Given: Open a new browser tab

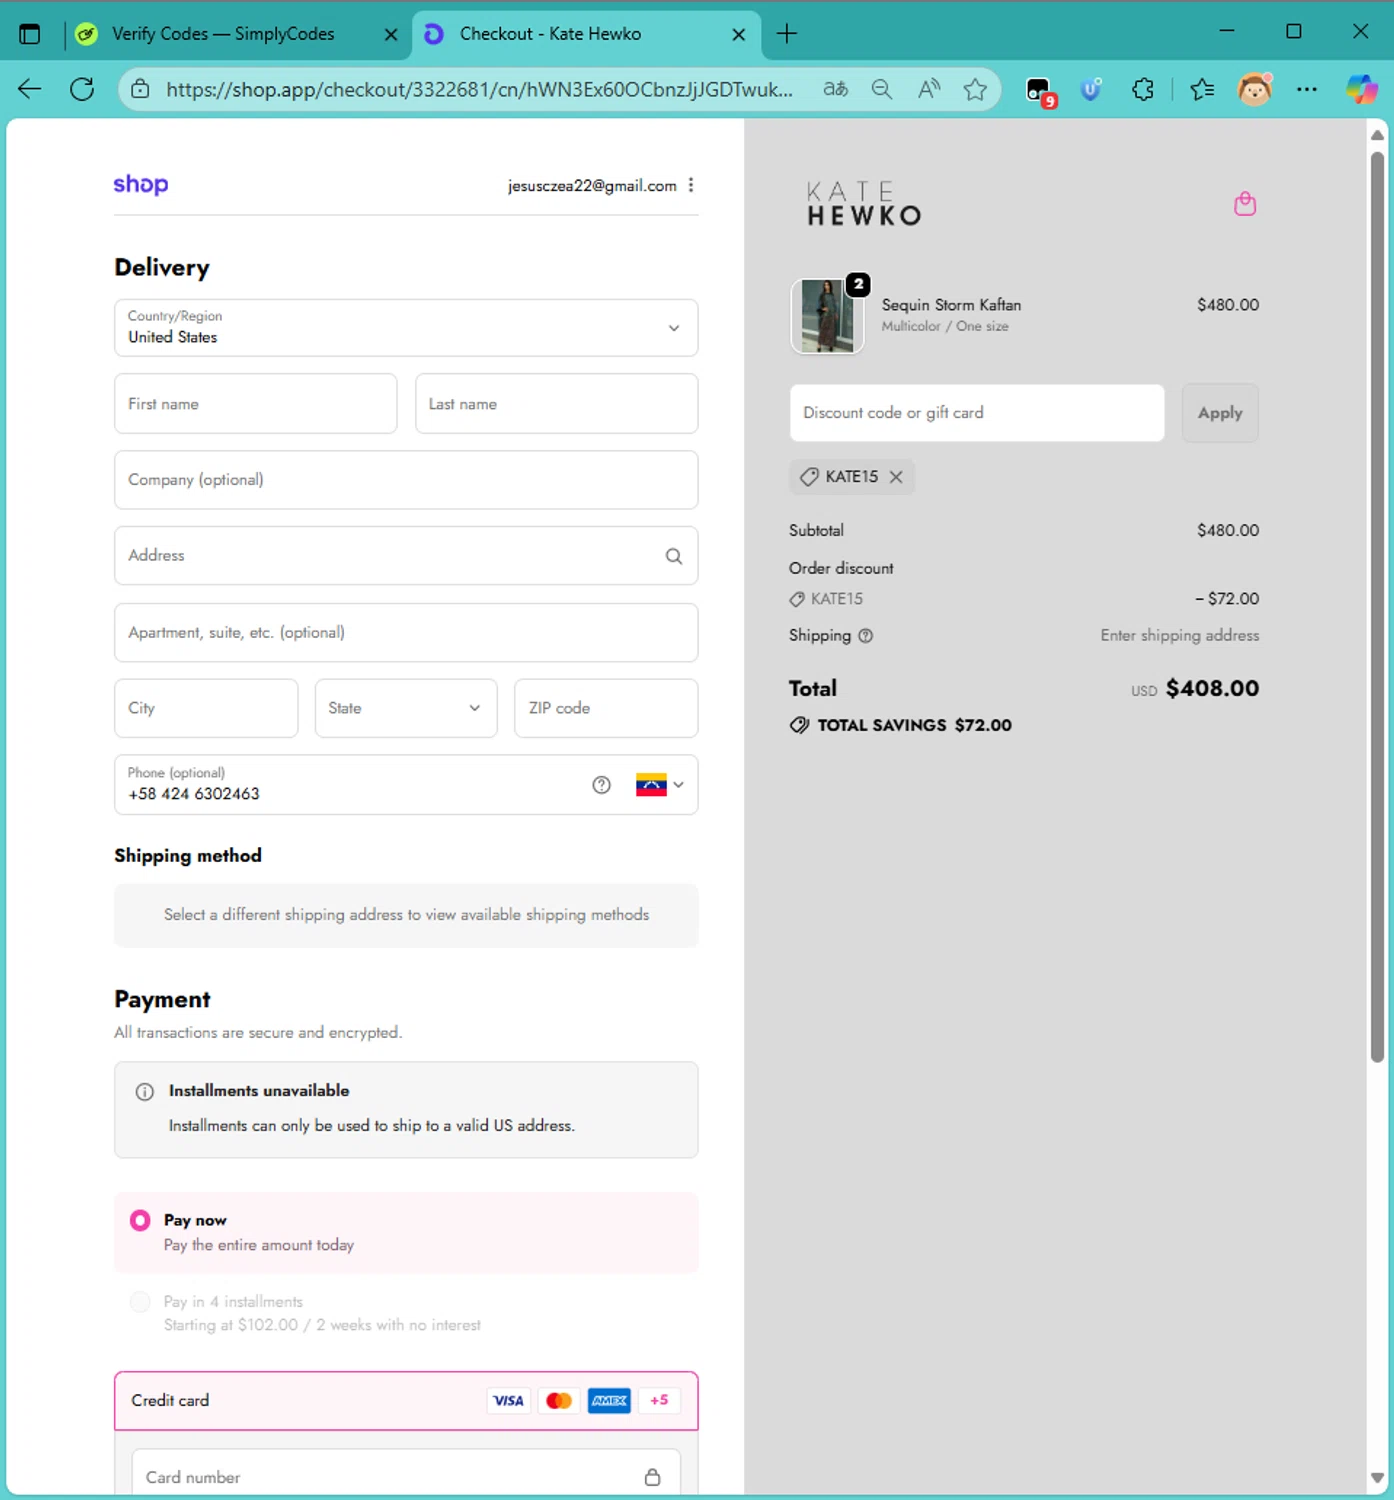Looking at the screenshot, I should tap(787, 34).
